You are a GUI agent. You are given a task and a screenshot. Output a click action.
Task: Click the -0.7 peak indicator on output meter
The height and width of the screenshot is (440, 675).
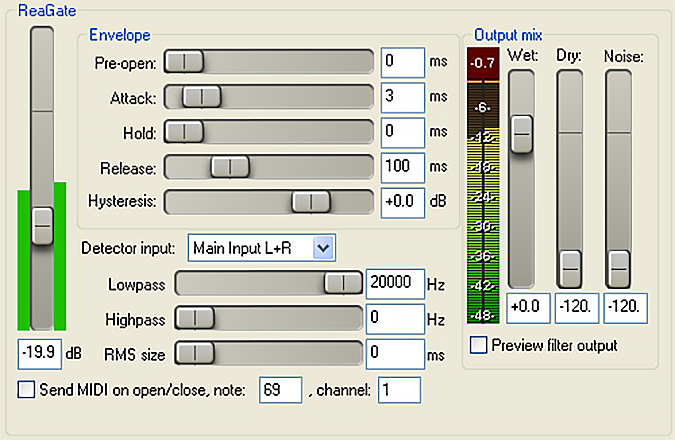pos(483,63)
